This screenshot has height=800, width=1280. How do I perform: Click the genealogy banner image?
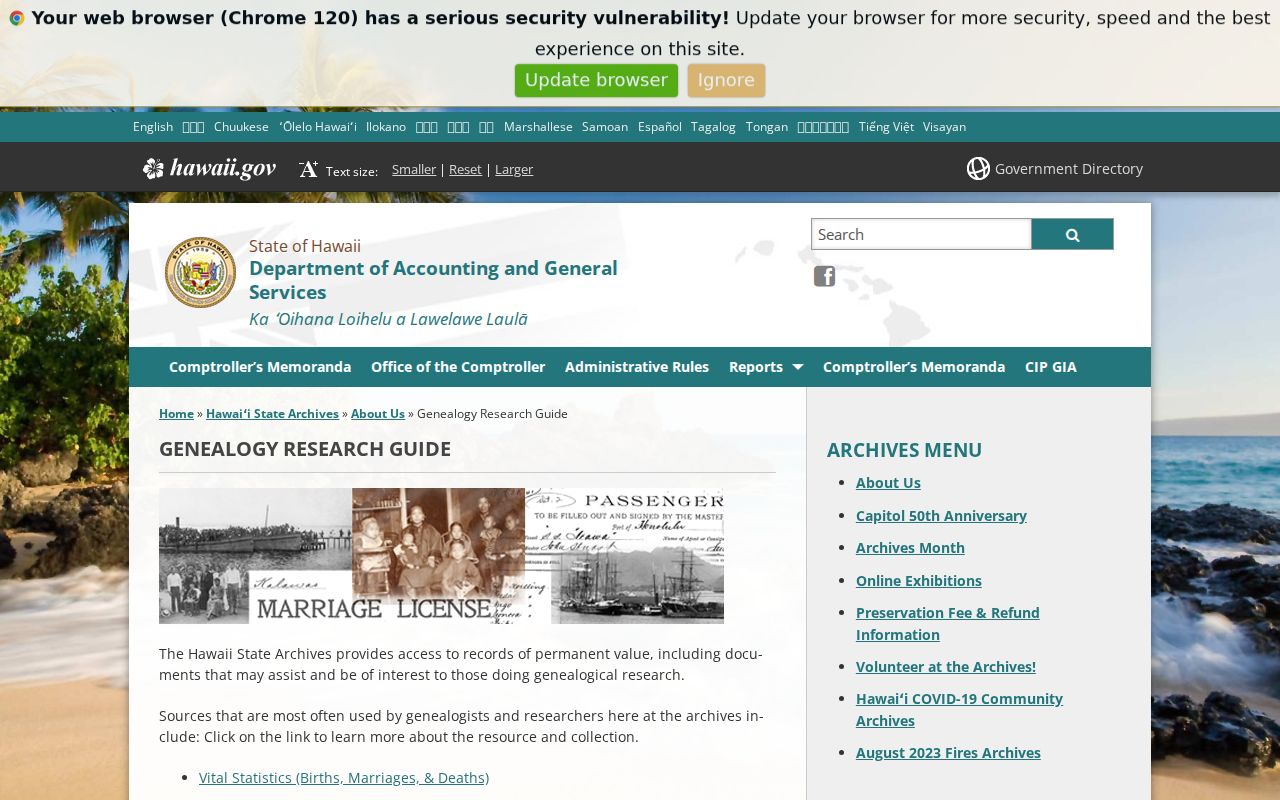[x=441, y=556]
